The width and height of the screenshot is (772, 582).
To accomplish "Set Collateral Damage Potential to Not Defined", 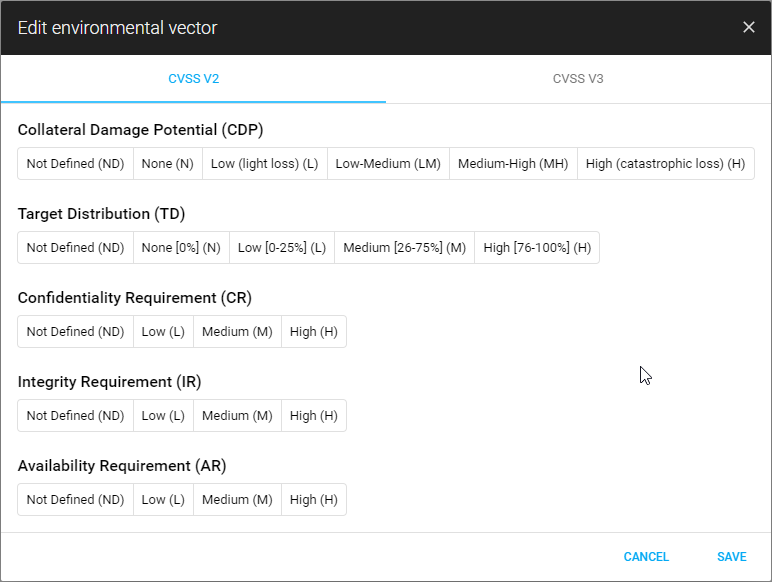I will [76, 164].
